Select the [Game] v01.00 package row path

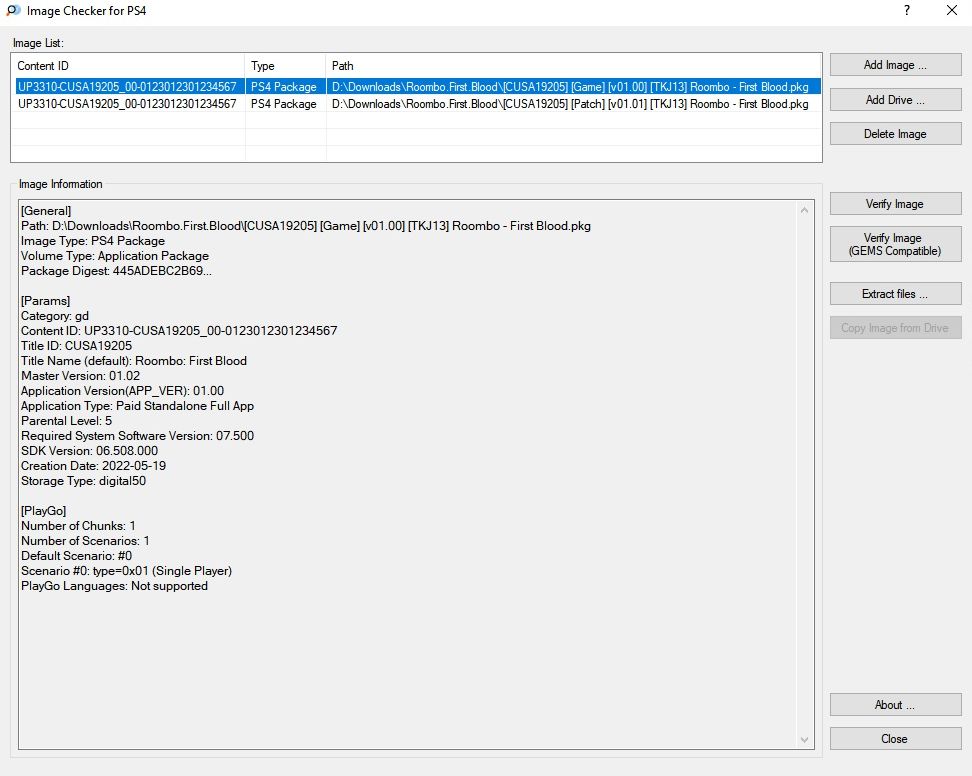(x=570, y=87)
